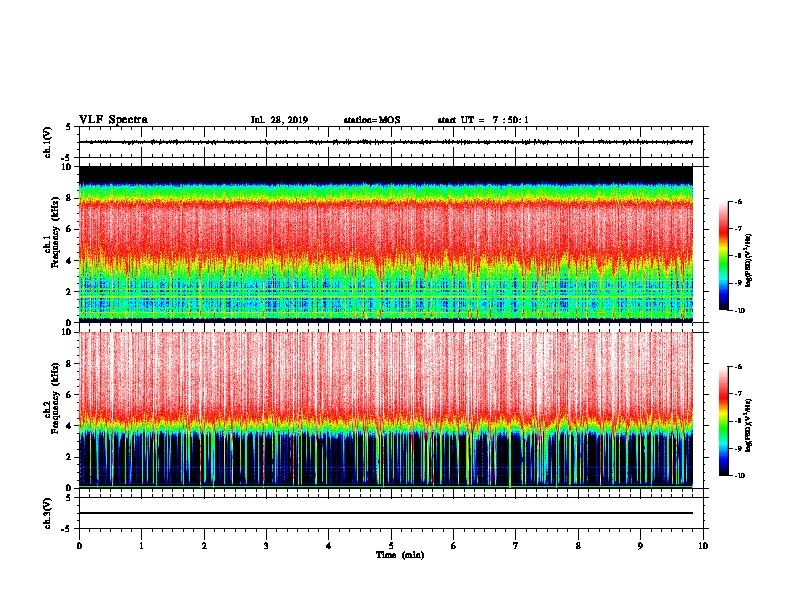This screenshot has height=612, width=792.
Task: Click time axis tick label "7"
Action: click(x=516, y=546)
